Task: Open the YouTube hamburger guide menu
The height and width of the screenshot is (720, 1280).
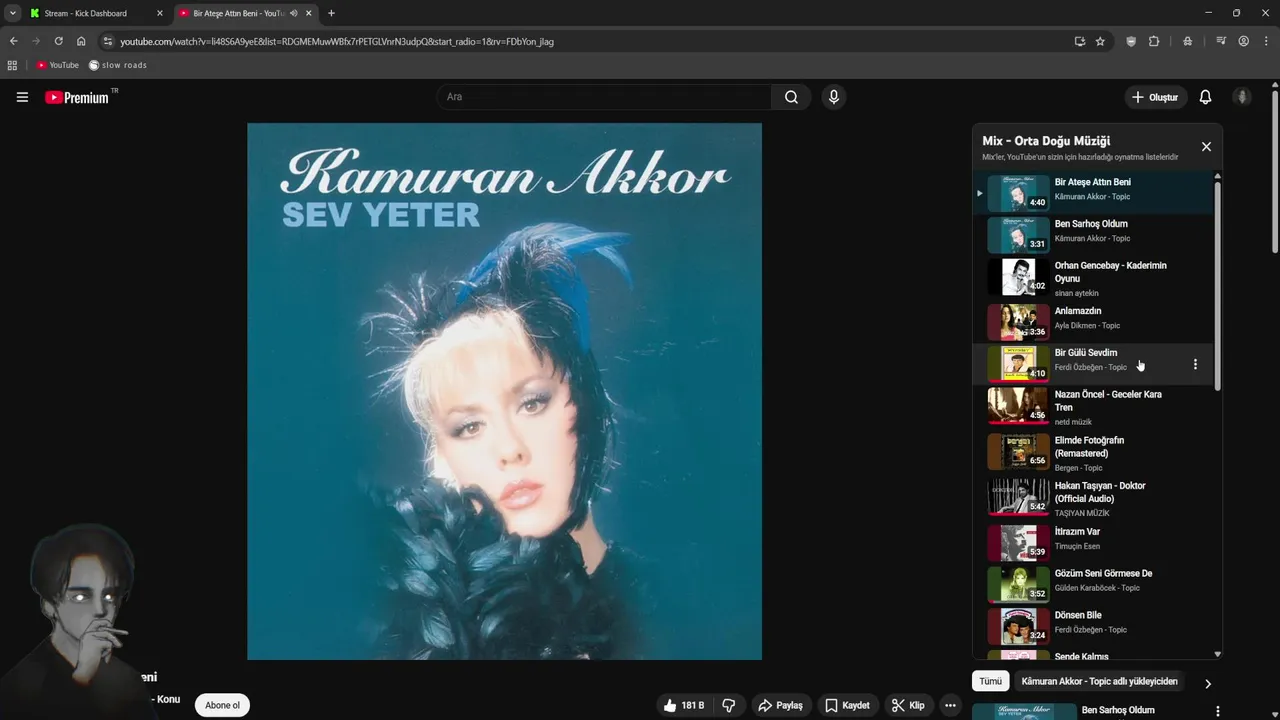Action: pyautogui.click(x=22, y=97)
